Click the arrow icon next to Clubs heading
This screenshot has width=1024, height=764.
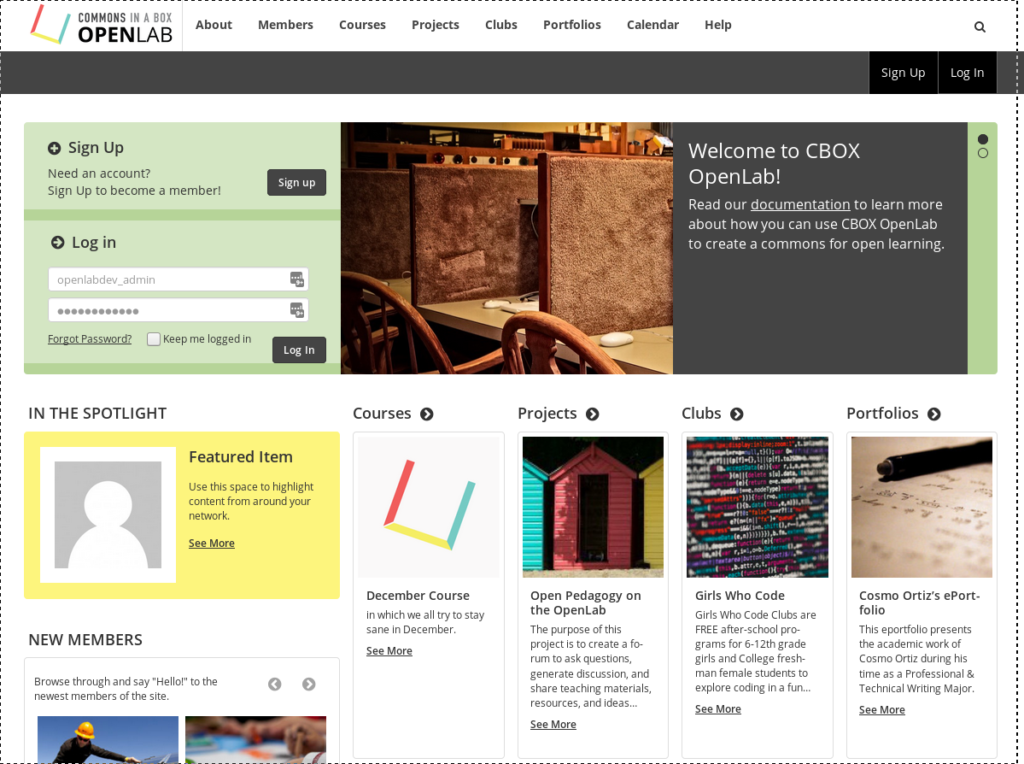pyautogui.click(x=737, y=414)
